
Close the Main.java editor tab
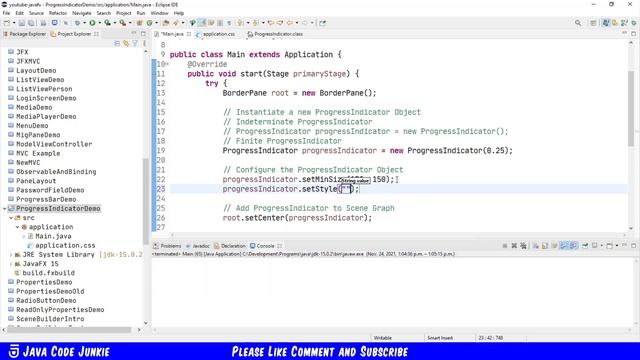tap(189, 34)
